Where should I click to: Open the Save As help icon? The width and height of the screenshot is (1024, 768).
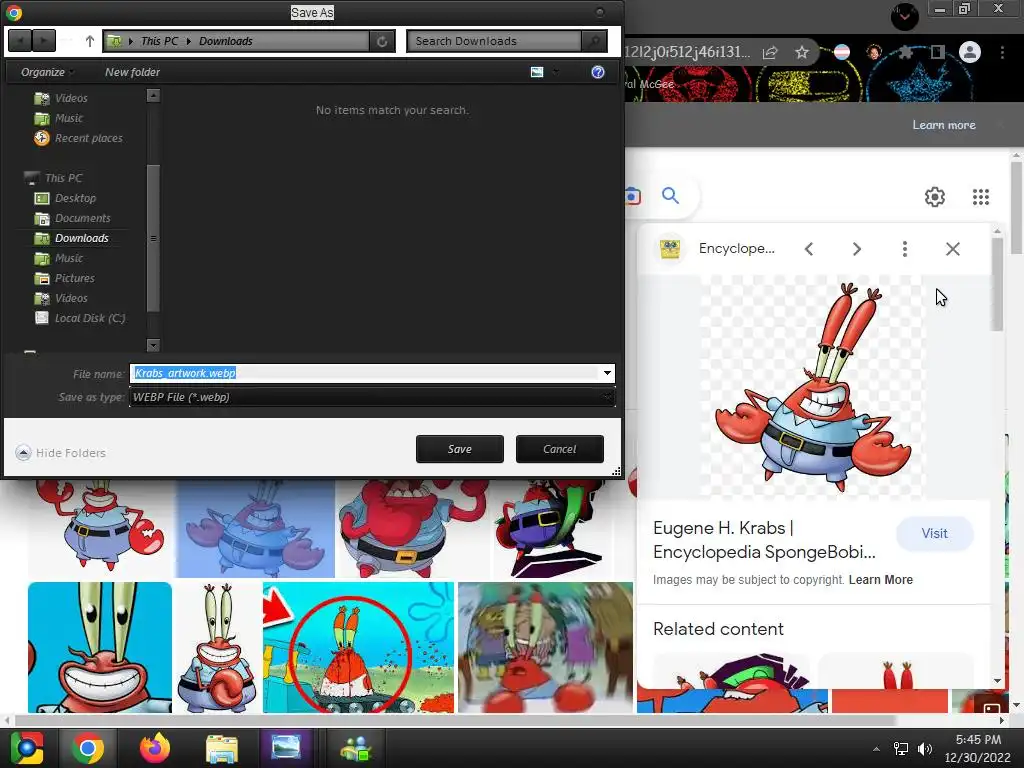pos(598,72)
